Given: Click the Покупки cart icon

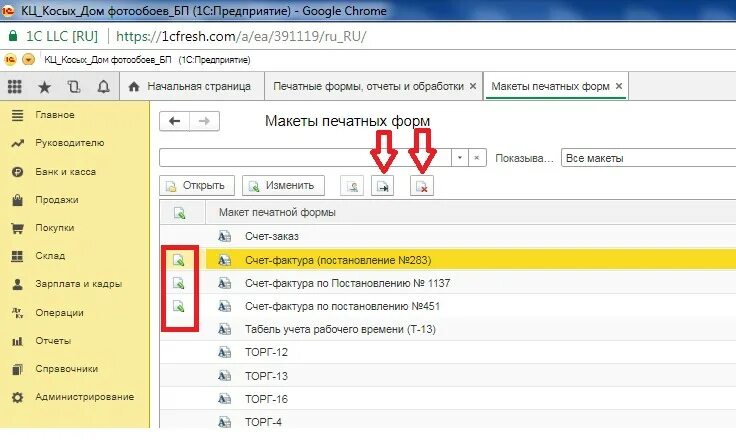Looking at the screenshot, I should [x=17, y=229].
